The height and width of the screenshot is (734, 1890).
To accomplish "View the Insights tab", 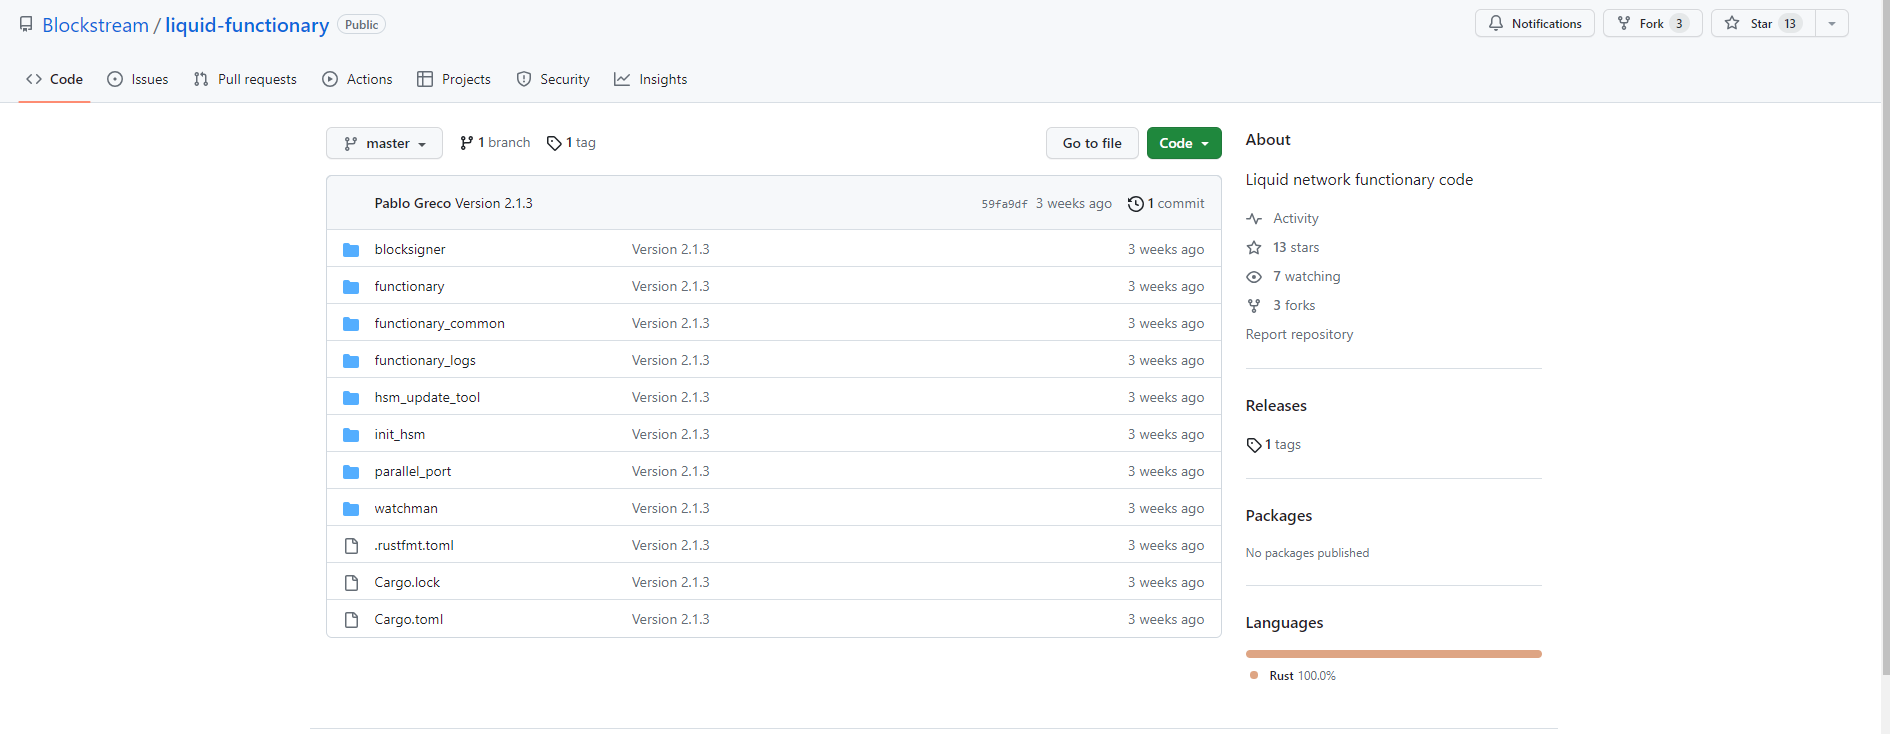I will [651, 79].
